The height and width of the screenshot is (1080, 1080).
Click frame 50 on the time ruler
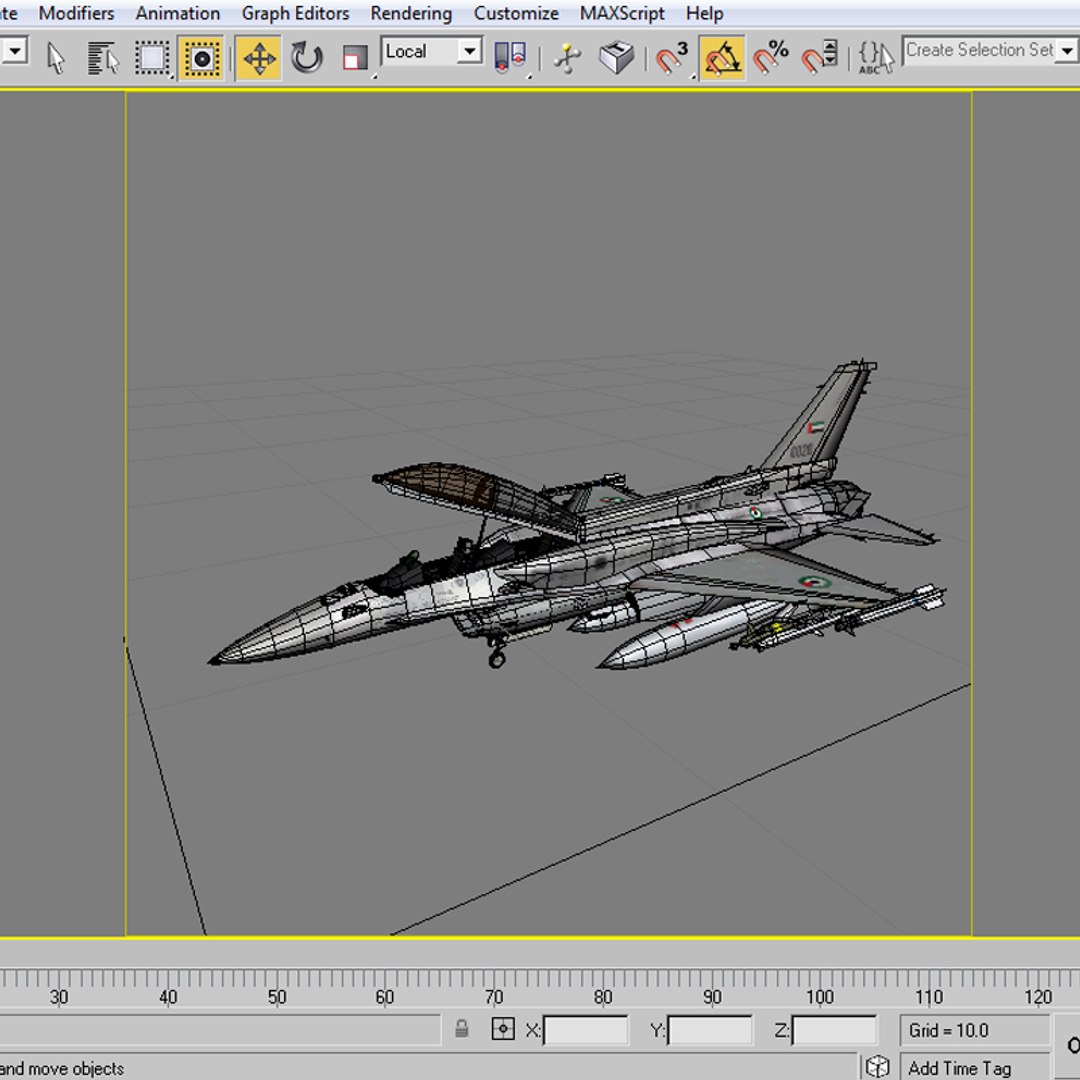pyautogui.click(x=277, y=997)
